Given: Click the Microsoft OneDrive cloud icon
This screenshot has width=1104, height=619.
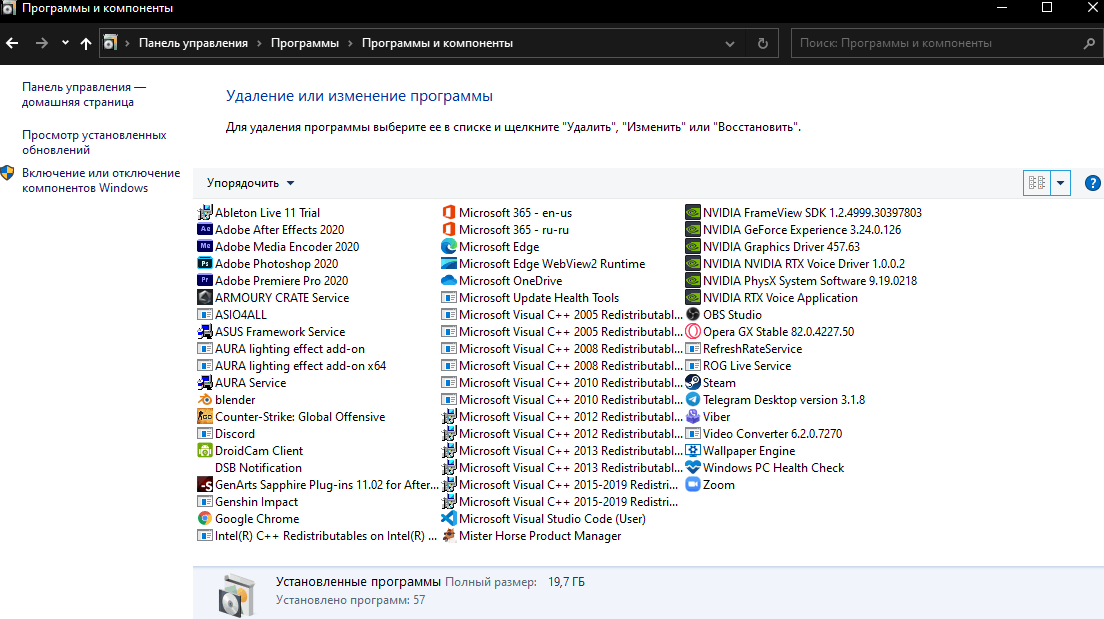Looking at the screenshot, I should click(448, 280).
